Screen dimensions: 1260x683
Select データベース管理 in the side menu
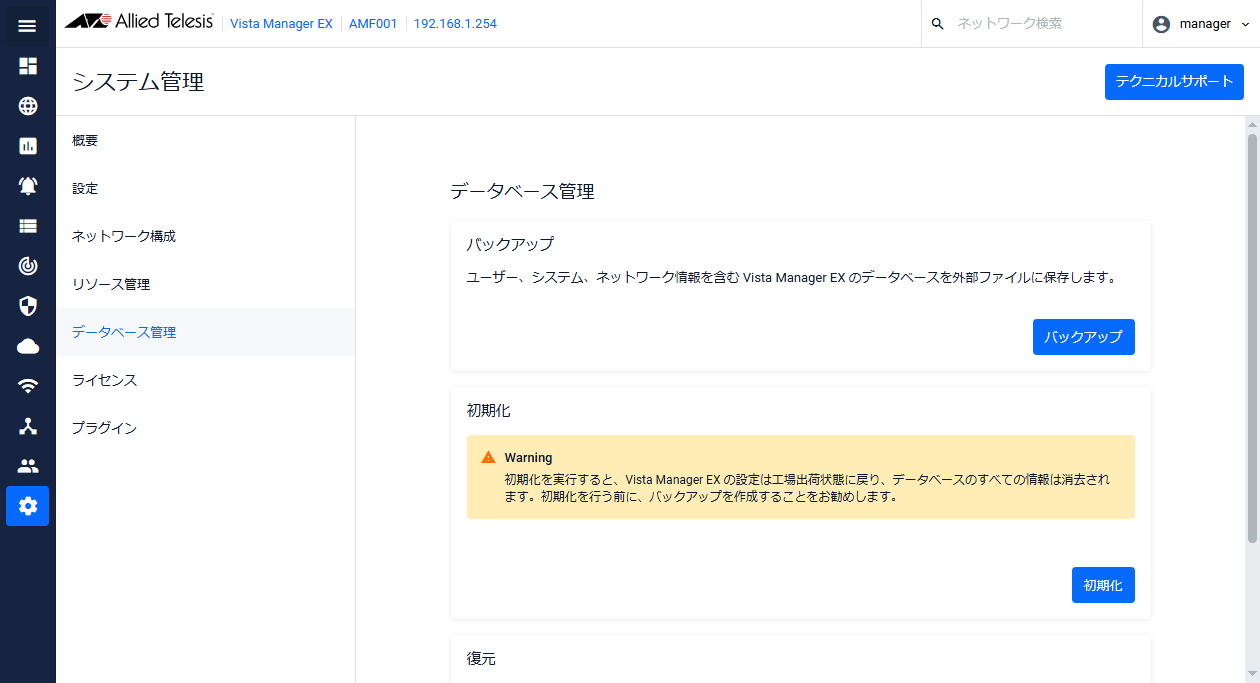pos(206,333)
